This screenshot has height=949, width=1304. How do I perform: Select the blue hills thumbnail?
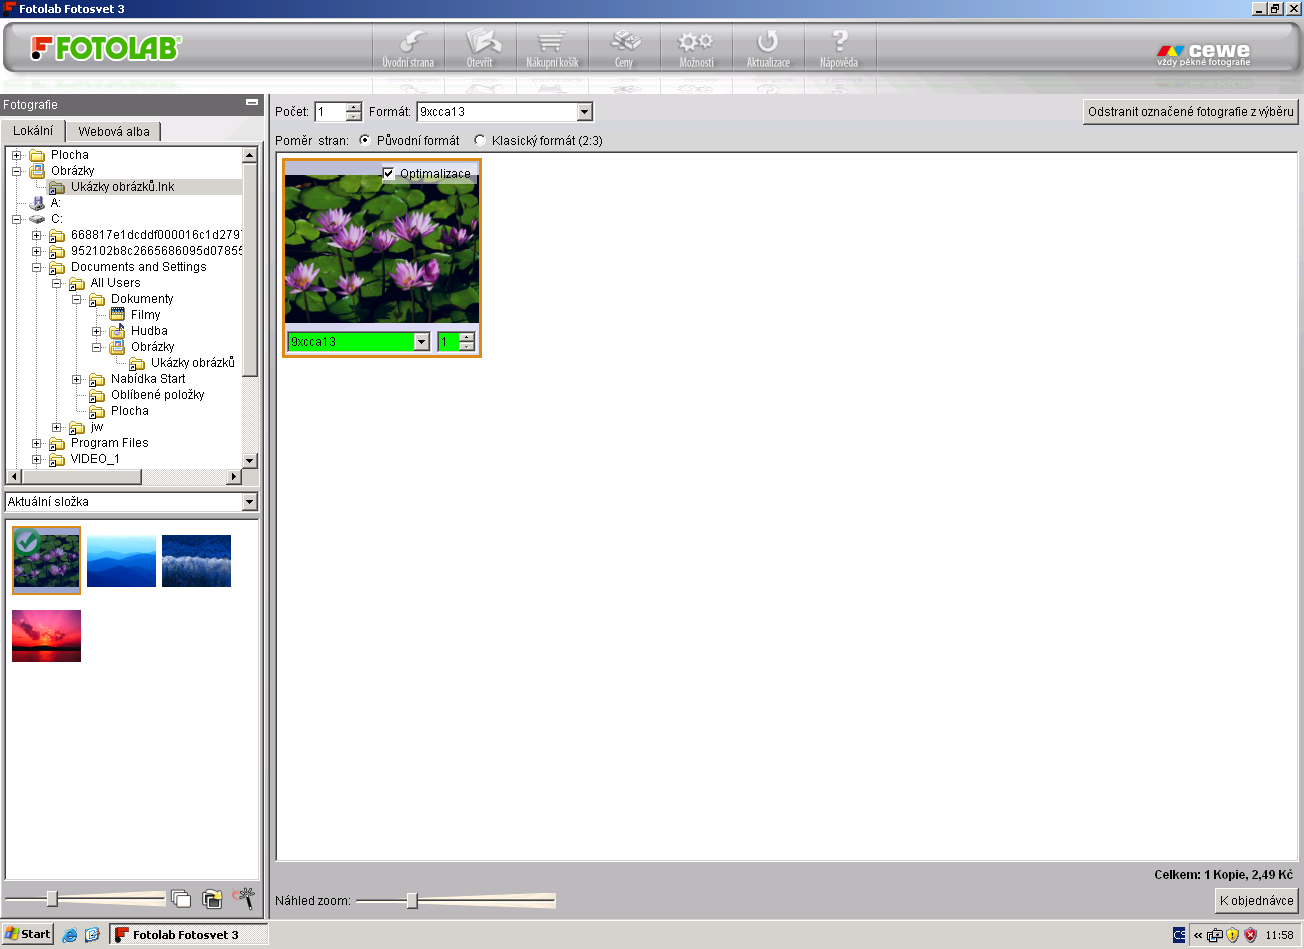coord(121,561)
